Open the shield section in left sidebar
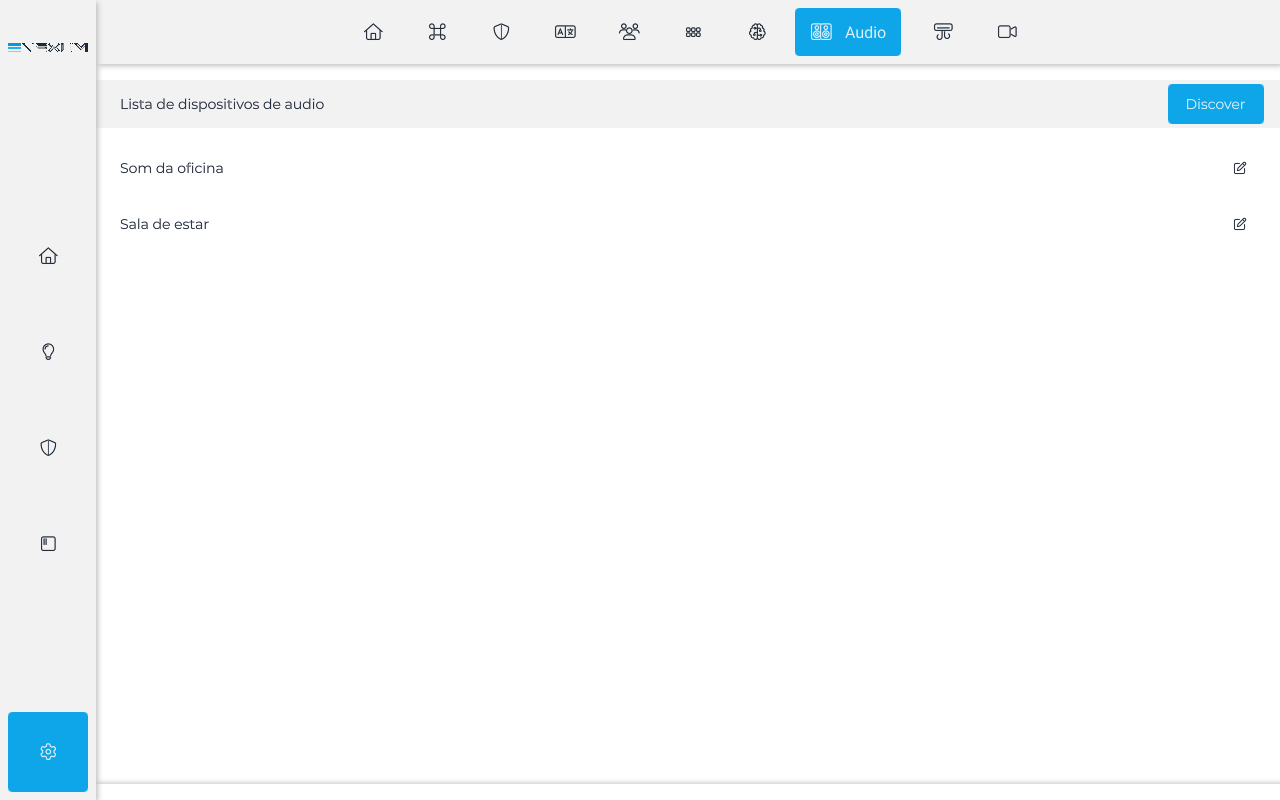This screenshot has height=800, width=1280. pos(48,448)
